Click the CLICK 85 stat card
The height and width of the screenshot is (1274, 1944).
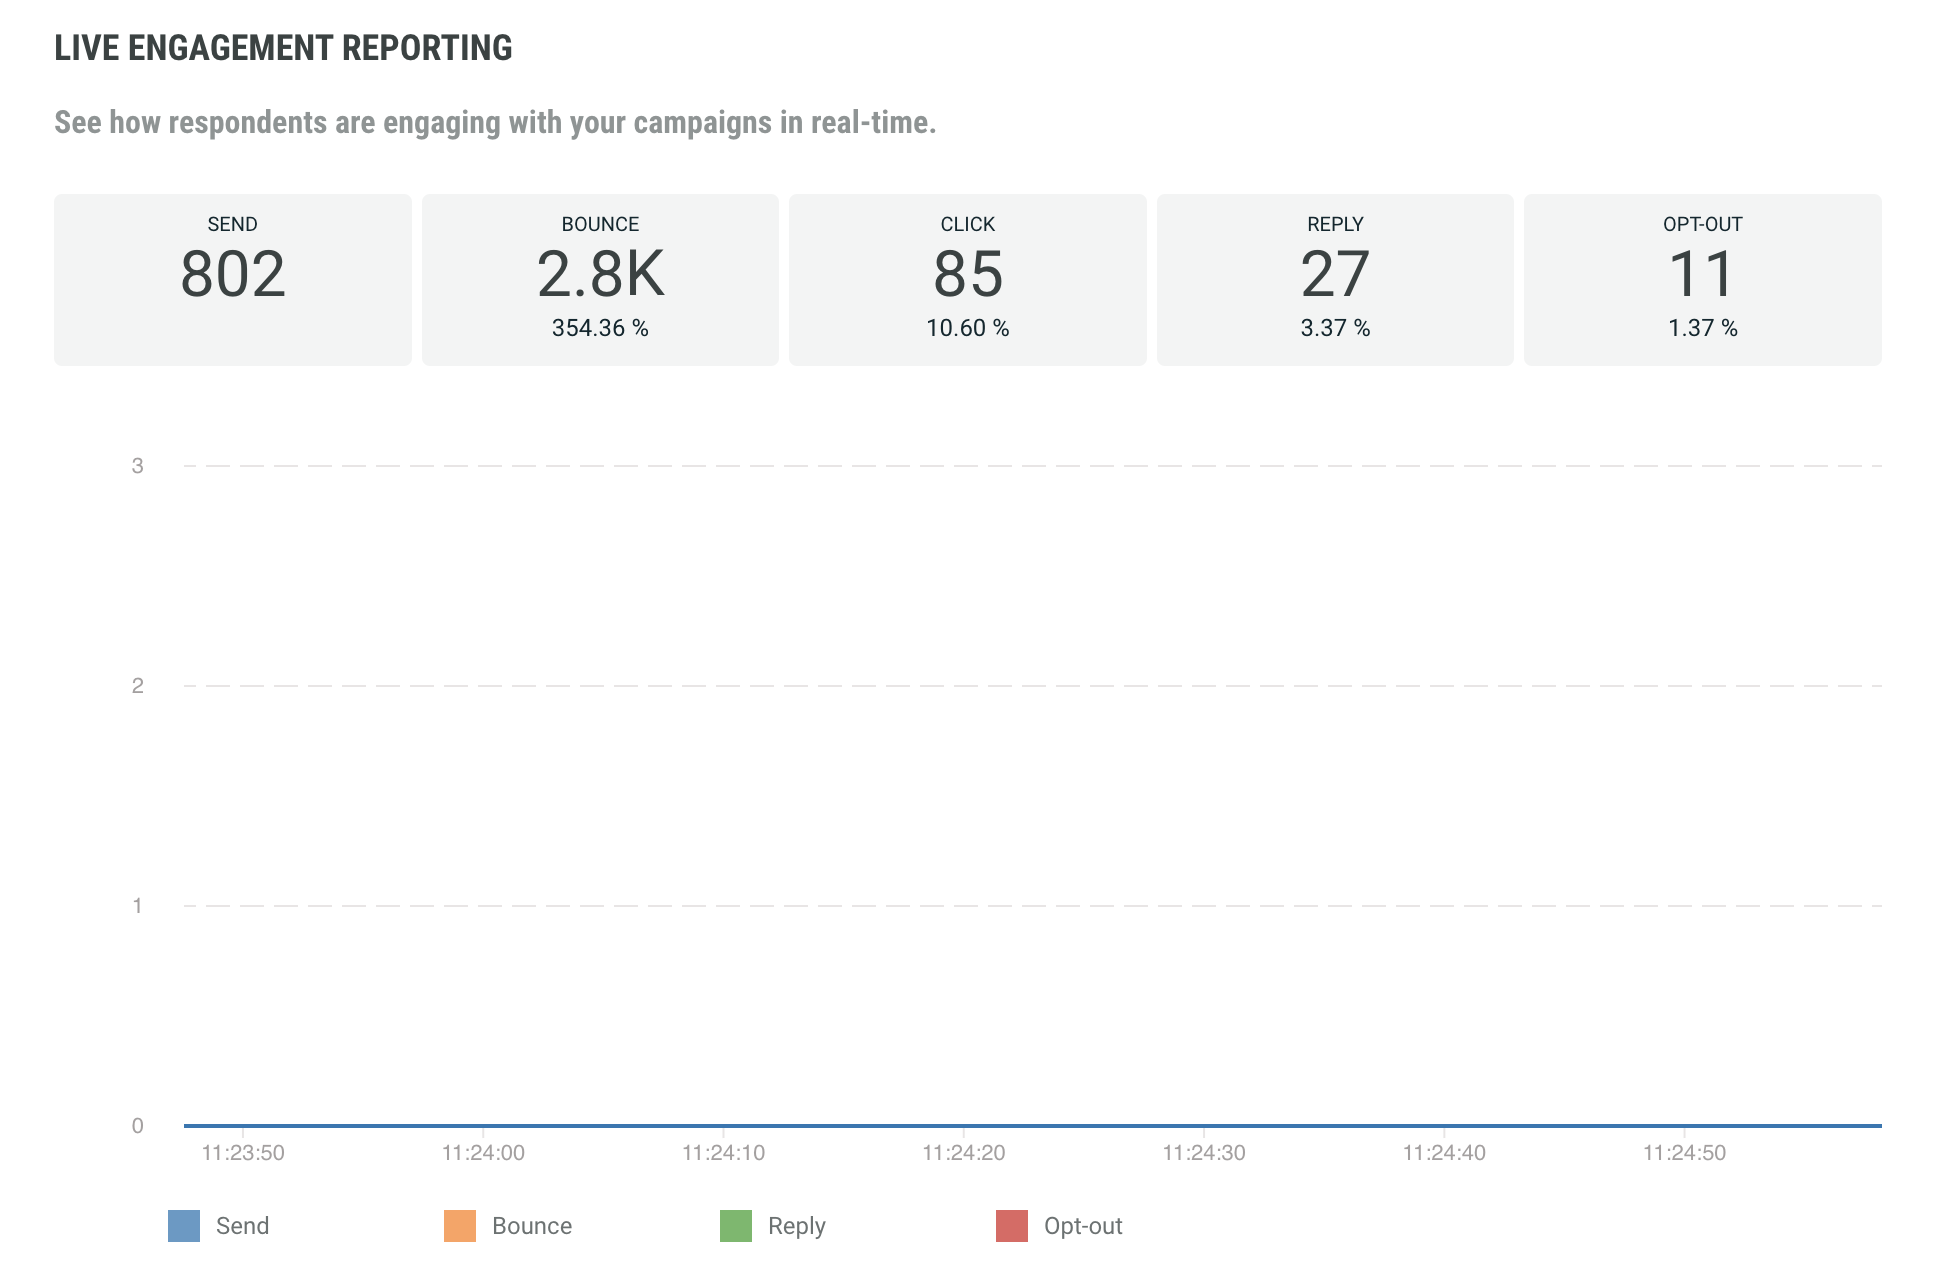tap(968, 280)
